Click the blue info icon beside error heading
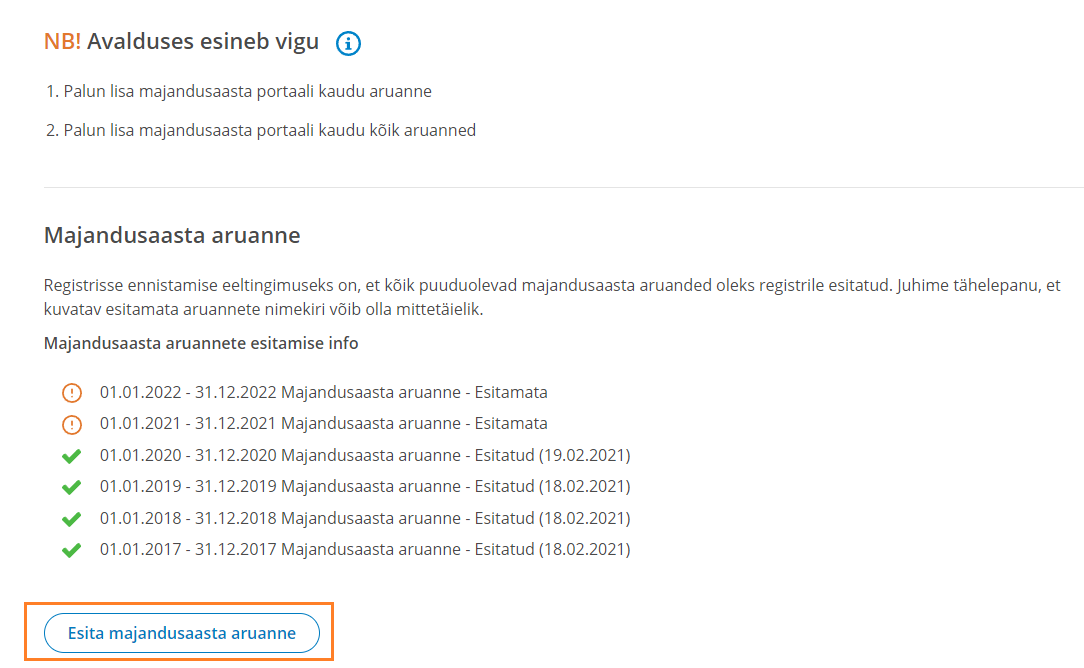This screenshot has height=668, width=1084. point(348,43)
